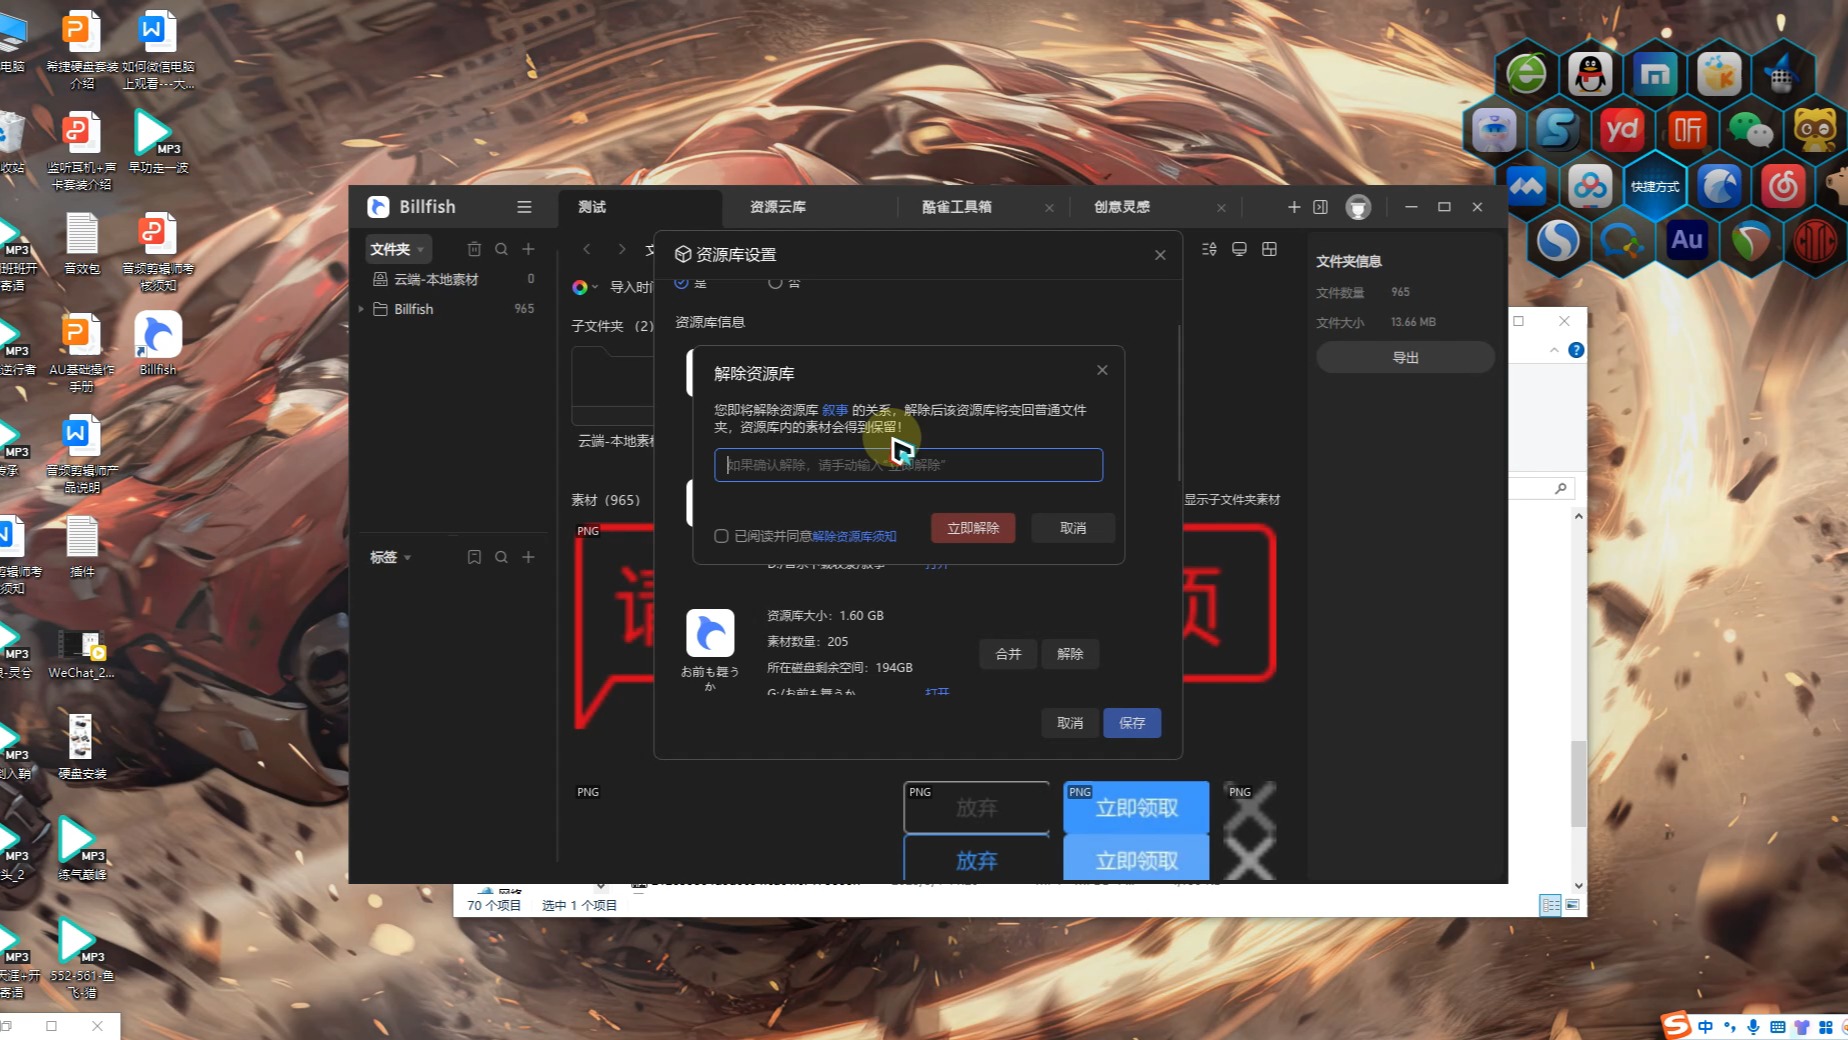This screenshot has height=1040, width=1848.
Task: Search tags with 标签 magnifier icon
Action: pyautogui.click(x=501, y=557)
